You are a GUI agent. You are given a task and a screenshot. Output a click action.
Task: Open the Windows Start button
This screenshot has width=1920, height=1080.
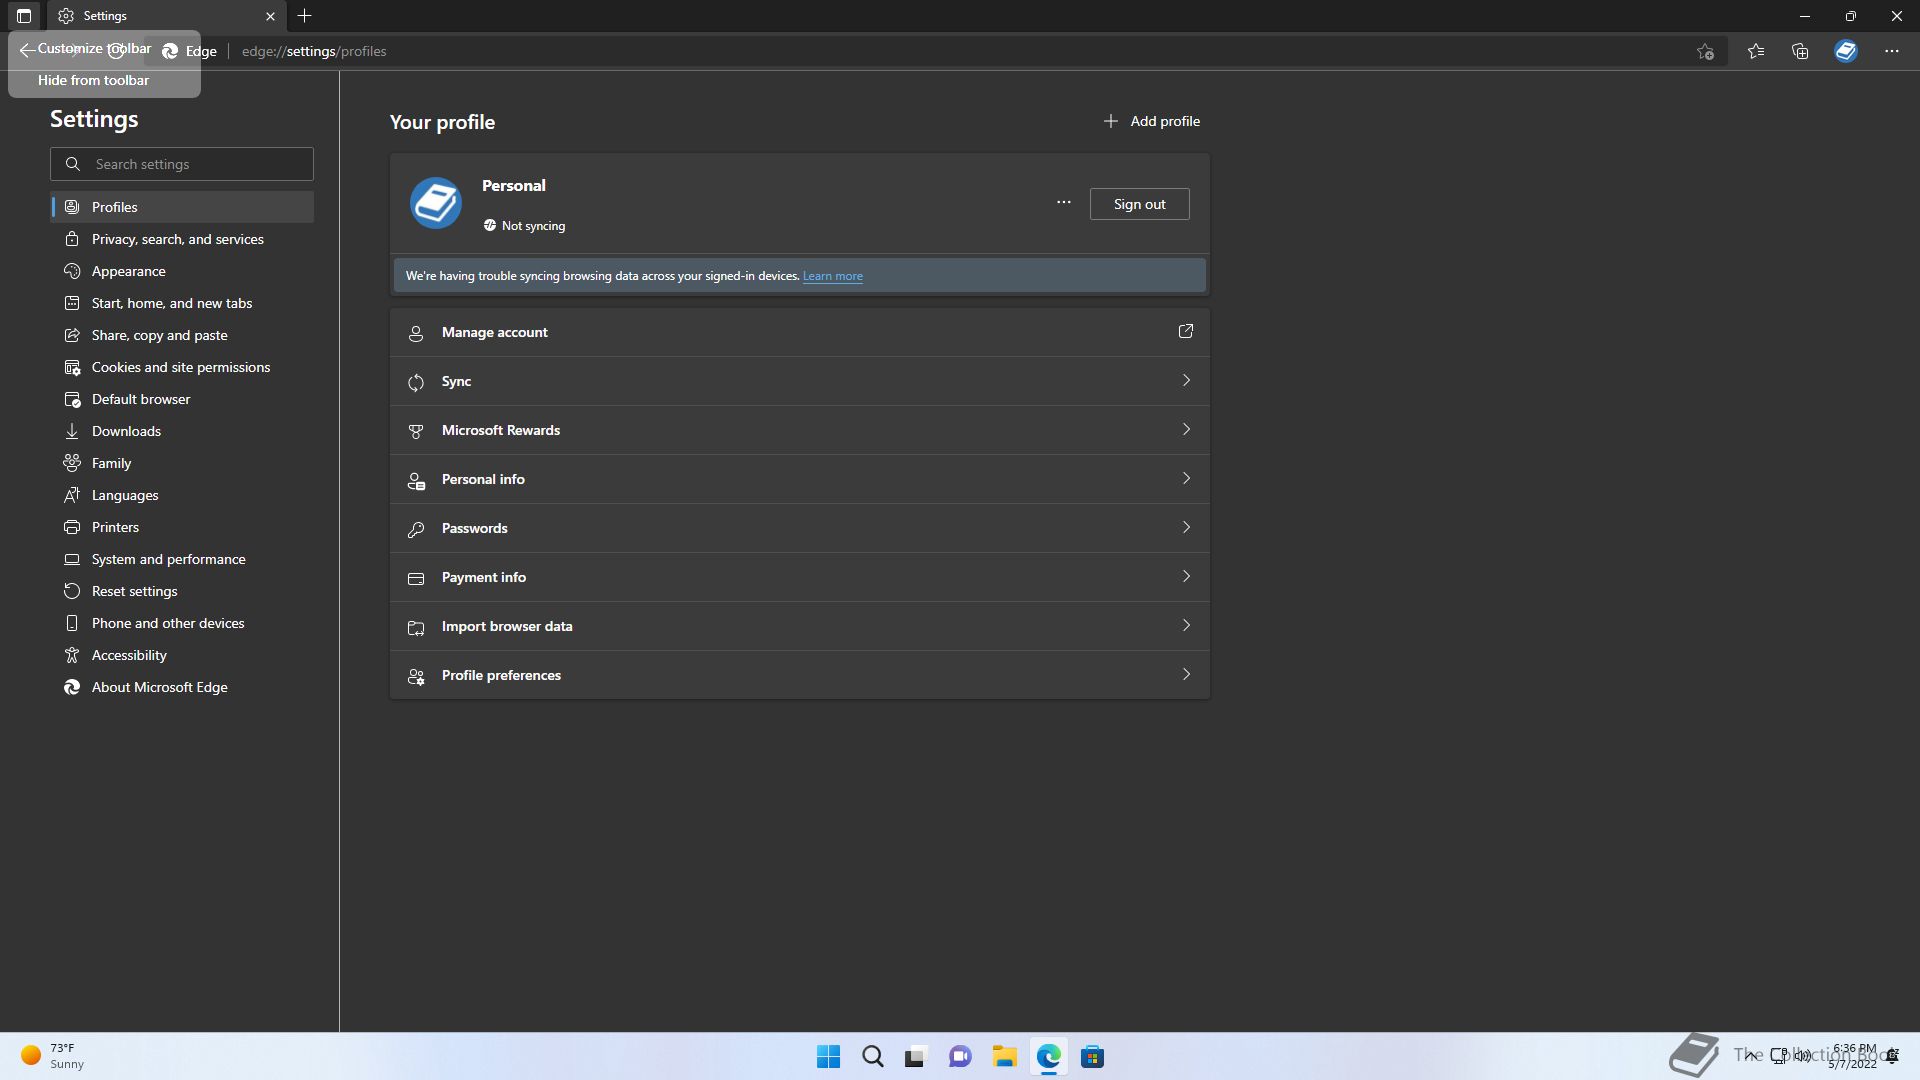pyautogui.click(x=828, y=1056)
